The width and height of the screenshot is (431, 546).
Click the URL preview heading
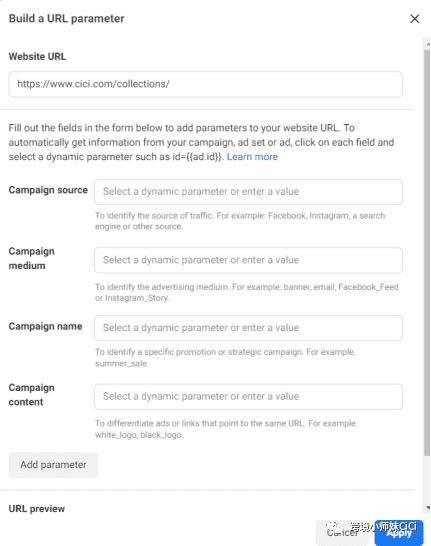click(x=37, y=509)
